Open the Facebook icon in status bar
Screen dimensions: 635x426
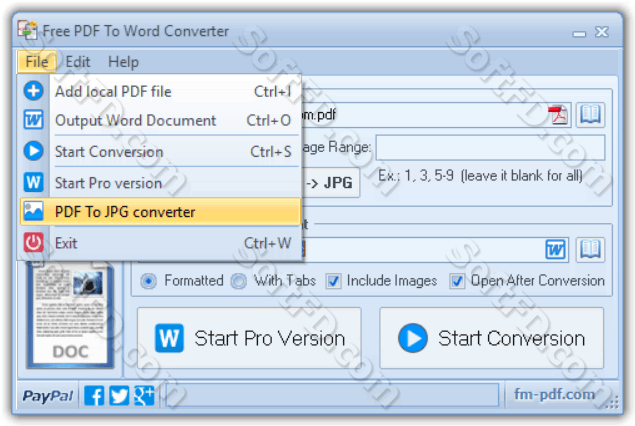tap(94, 396)
